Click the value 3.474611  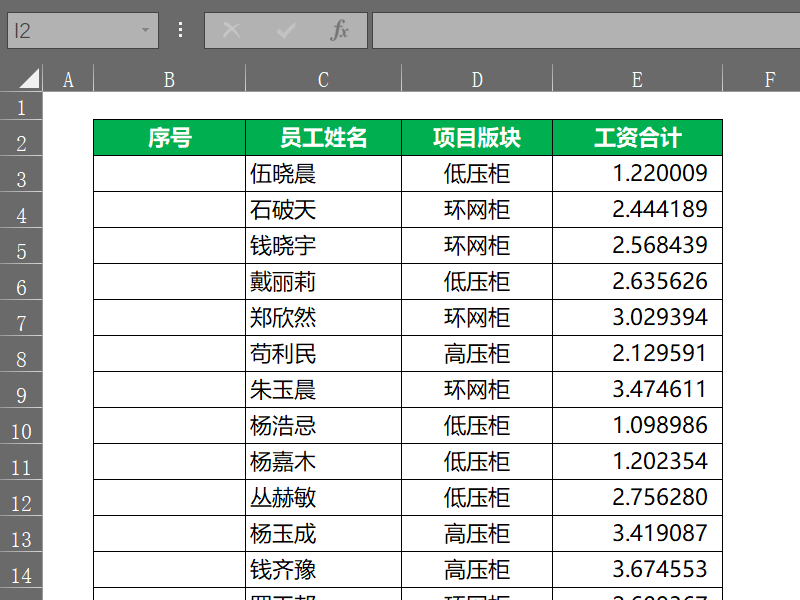[x=660, y=389]
